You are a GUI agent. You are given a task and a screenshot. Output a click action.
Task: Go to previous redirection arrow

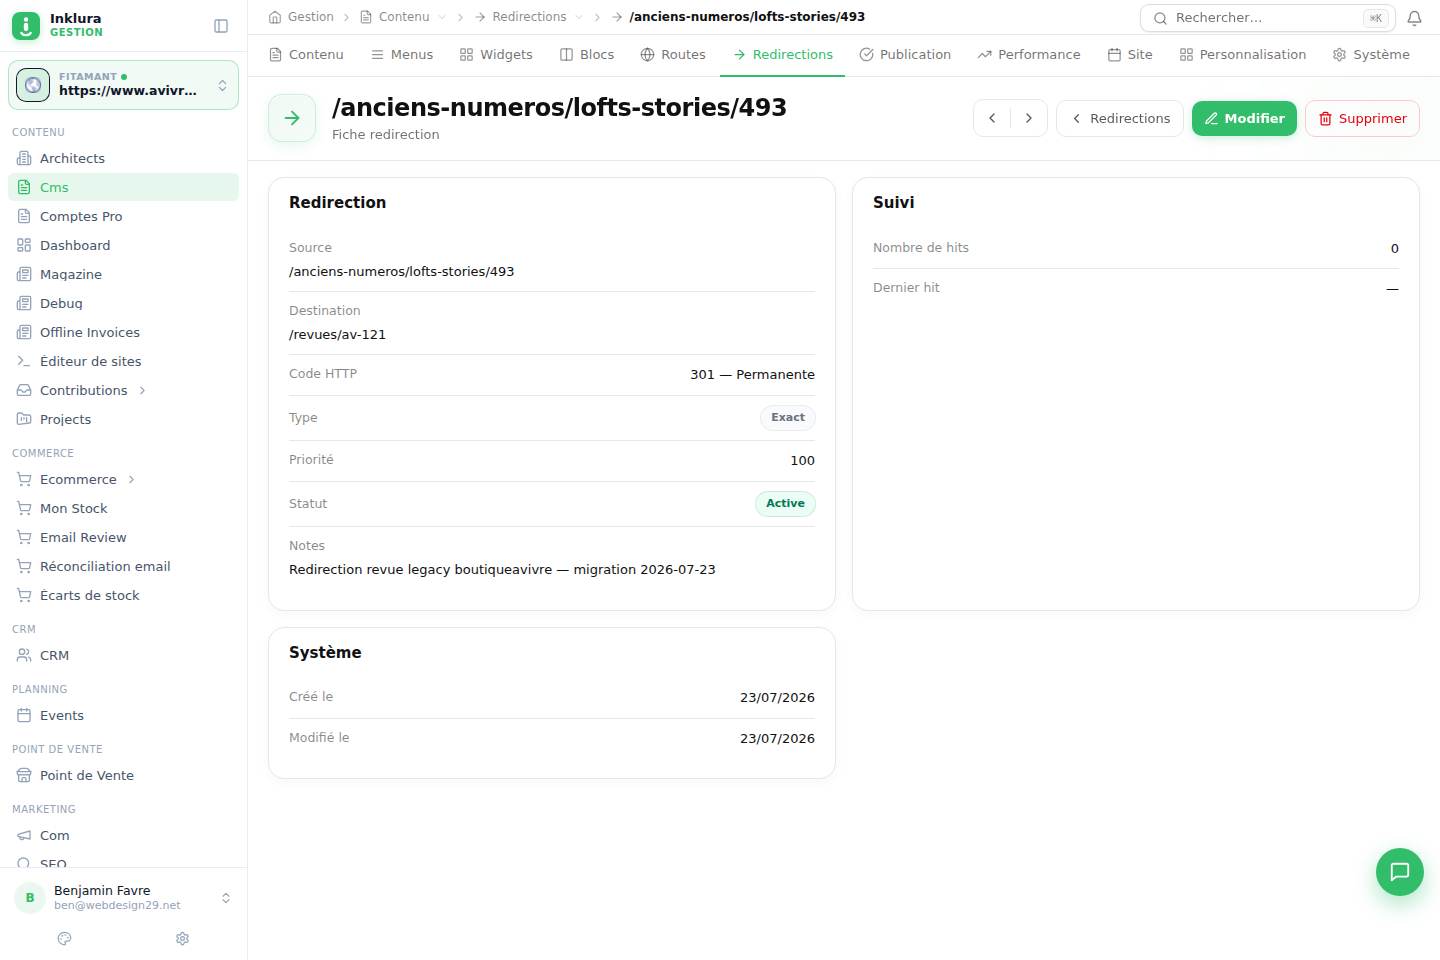[992, 118]
